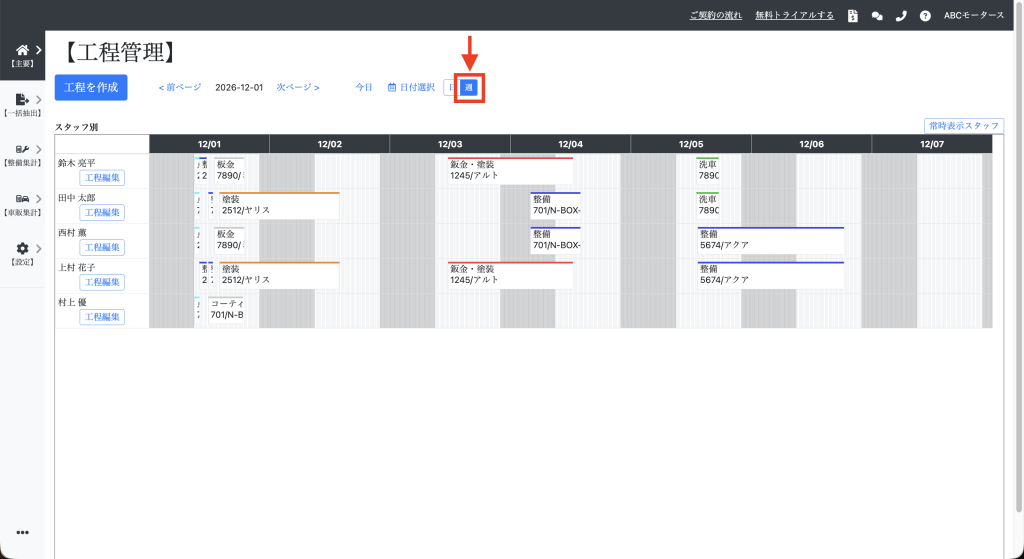Click the three-dots more icon in sidebar
Image resolution: width=1024 pixels, height=559 pixels.
click(22, 532)
